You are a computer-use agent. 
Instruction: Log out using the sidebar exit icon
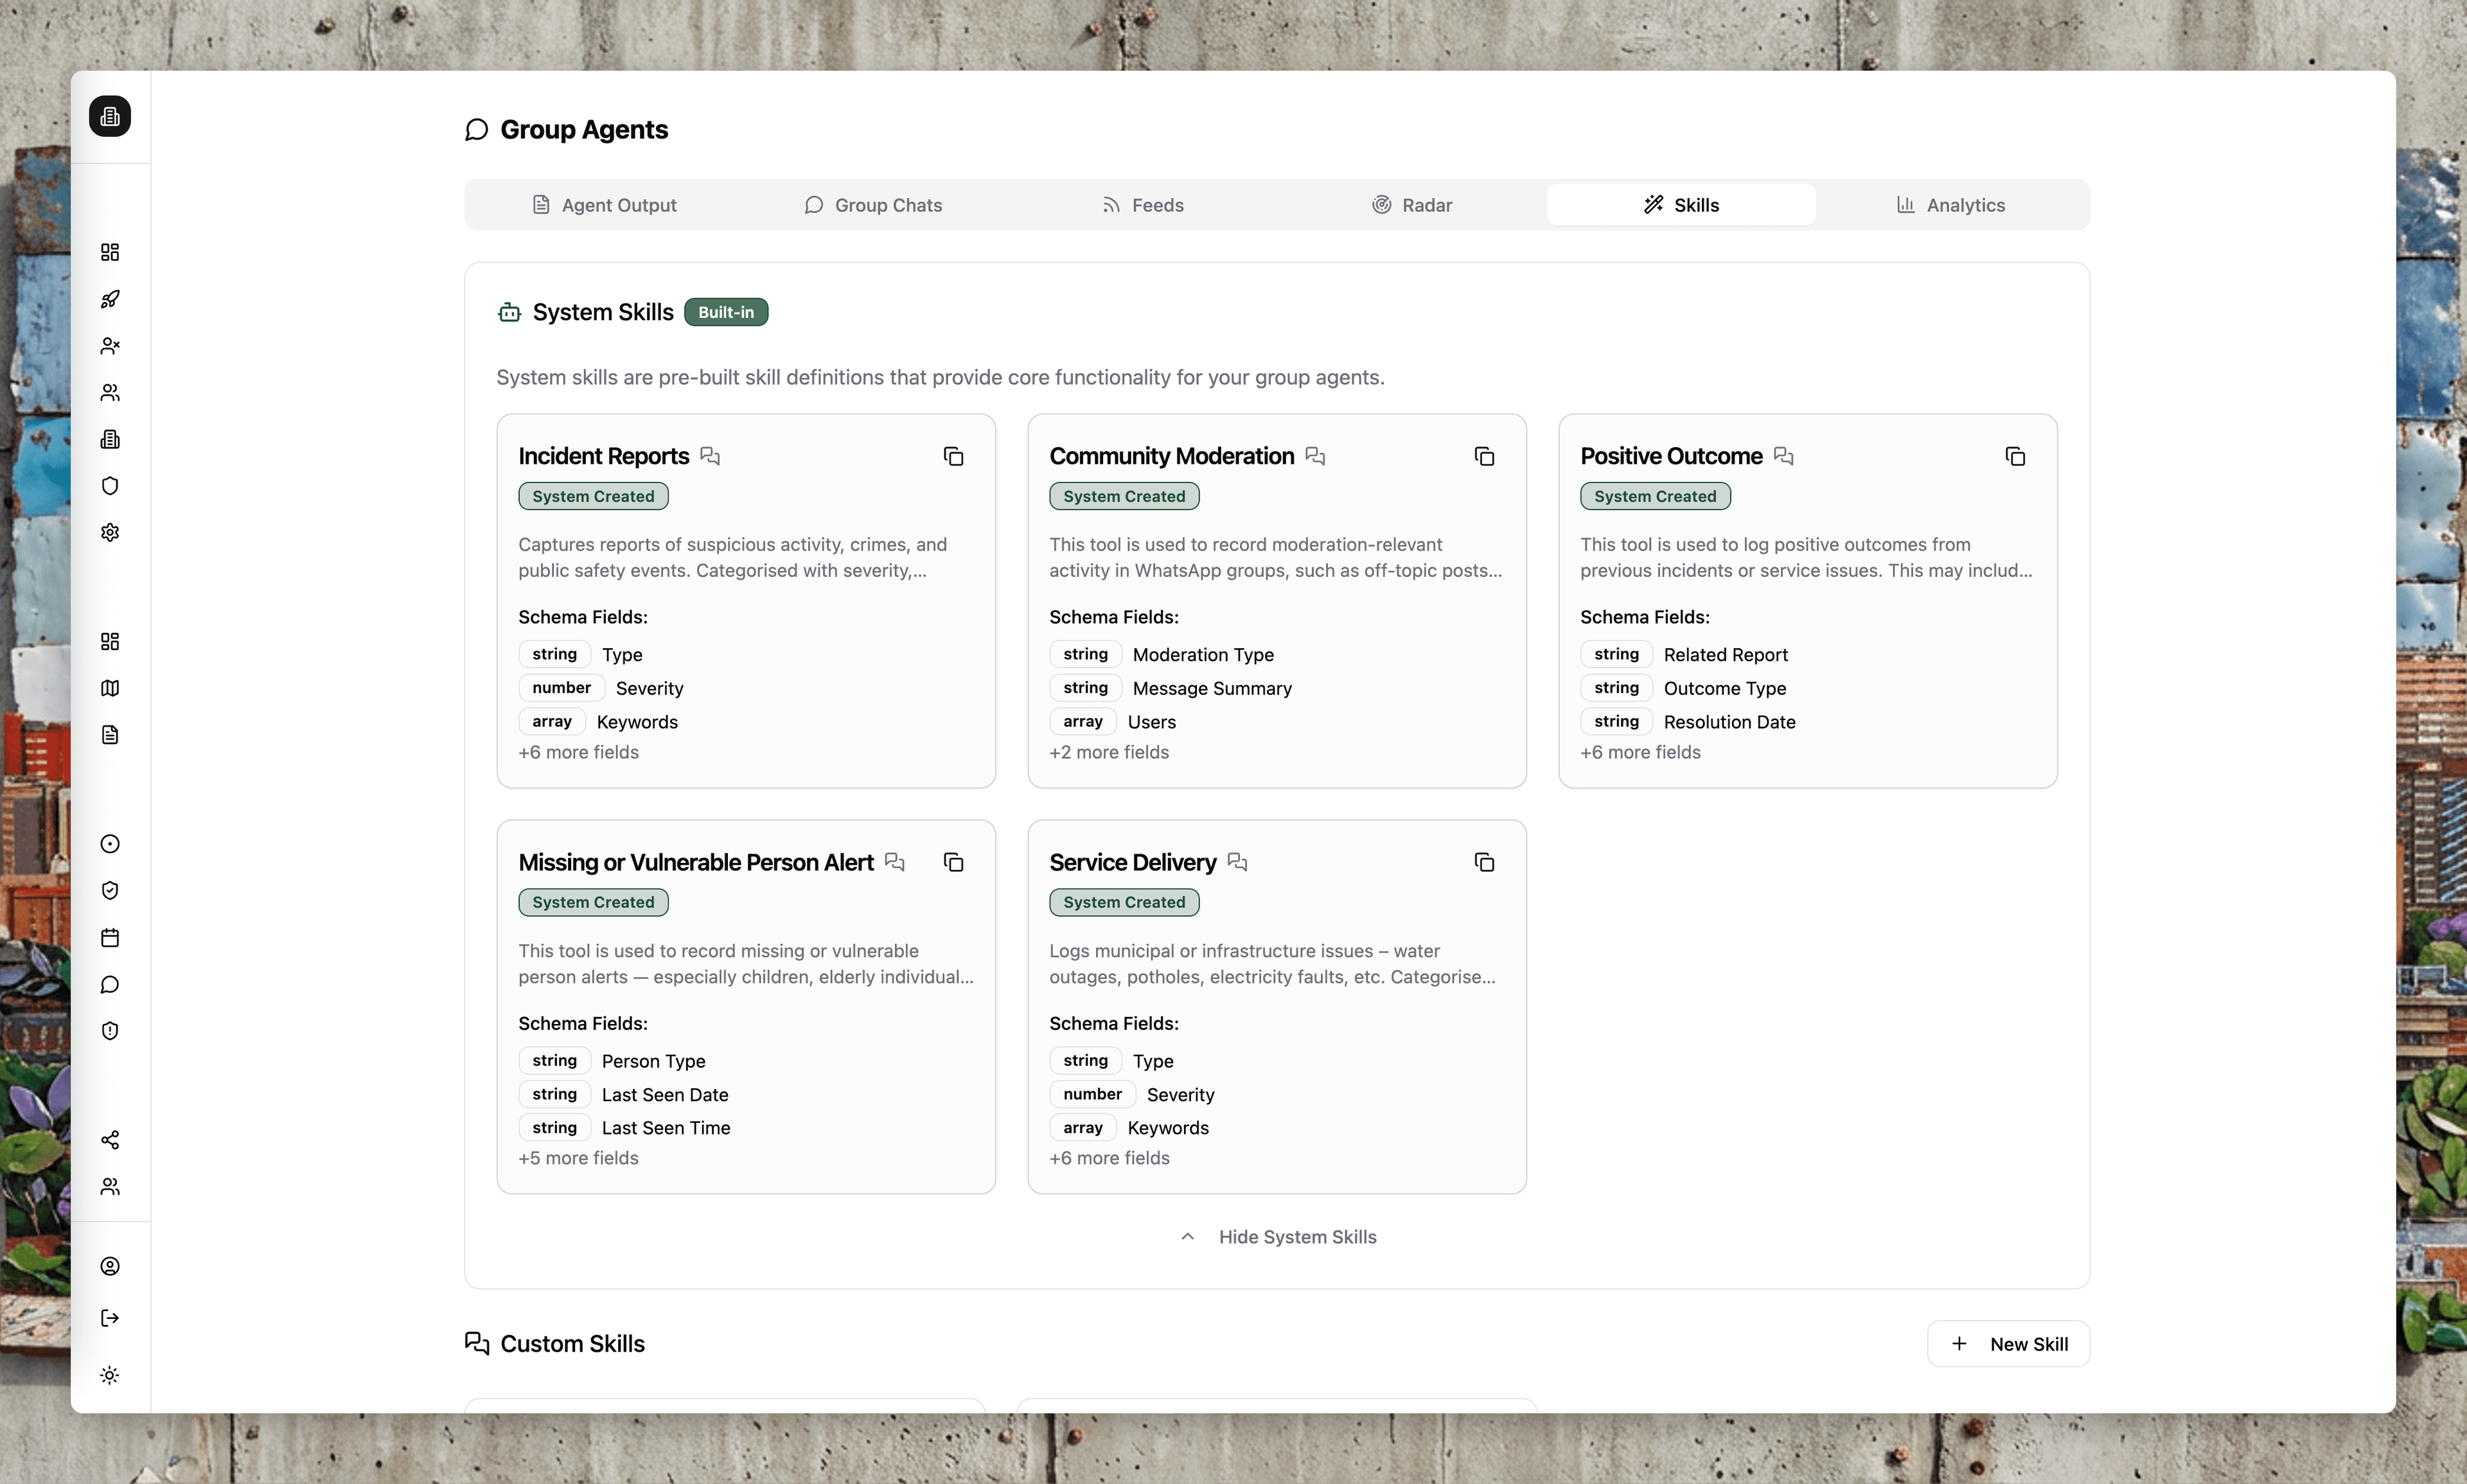[x=110, y=1318]
